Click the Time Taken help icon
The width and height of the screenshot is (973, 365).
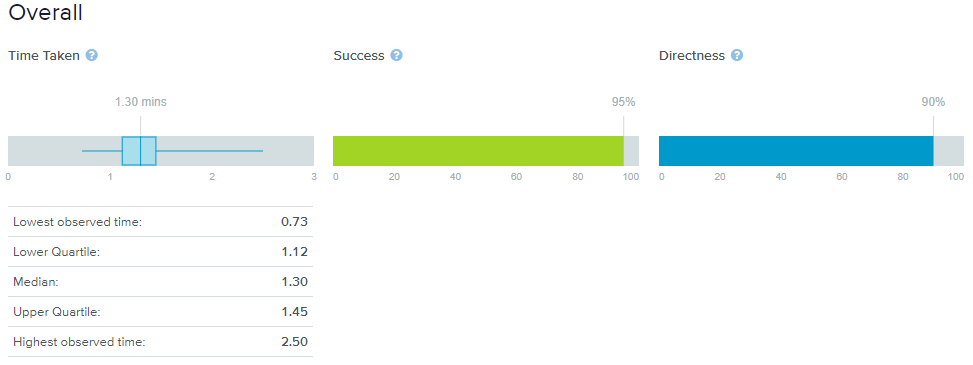(92, 55)
